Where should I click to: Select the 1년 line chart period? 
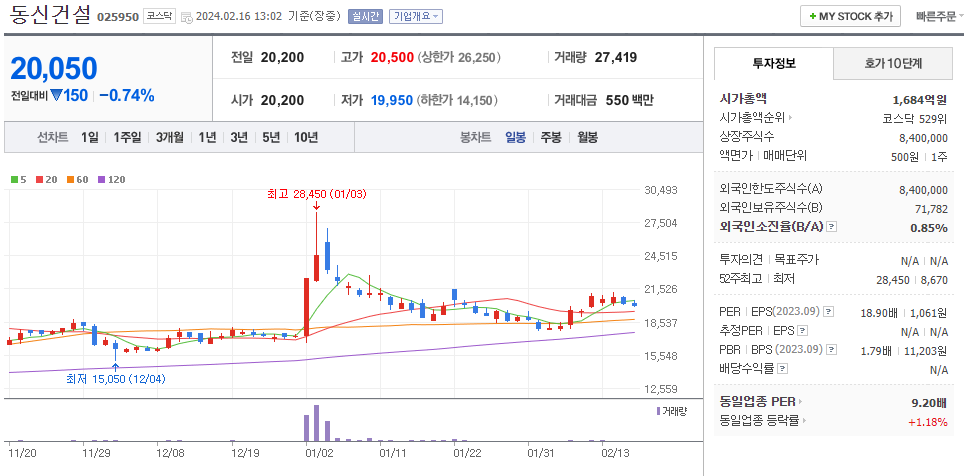pos(207,137)
